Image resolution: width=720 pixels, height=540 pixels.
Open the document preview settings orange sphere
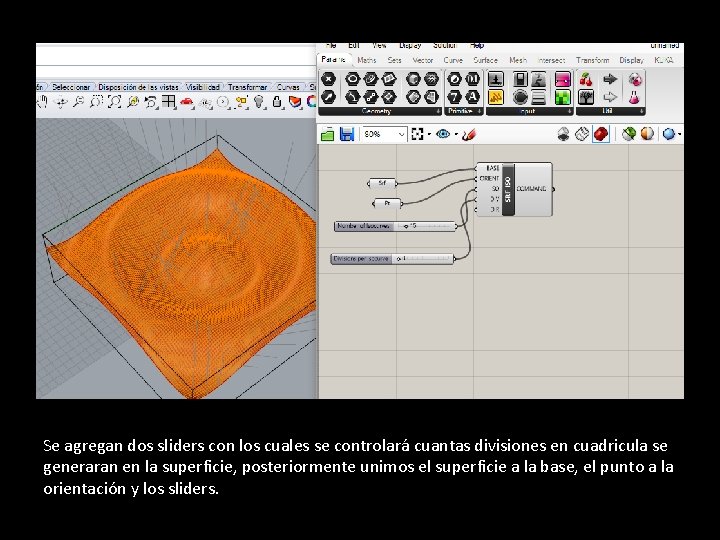coord(647,134)
